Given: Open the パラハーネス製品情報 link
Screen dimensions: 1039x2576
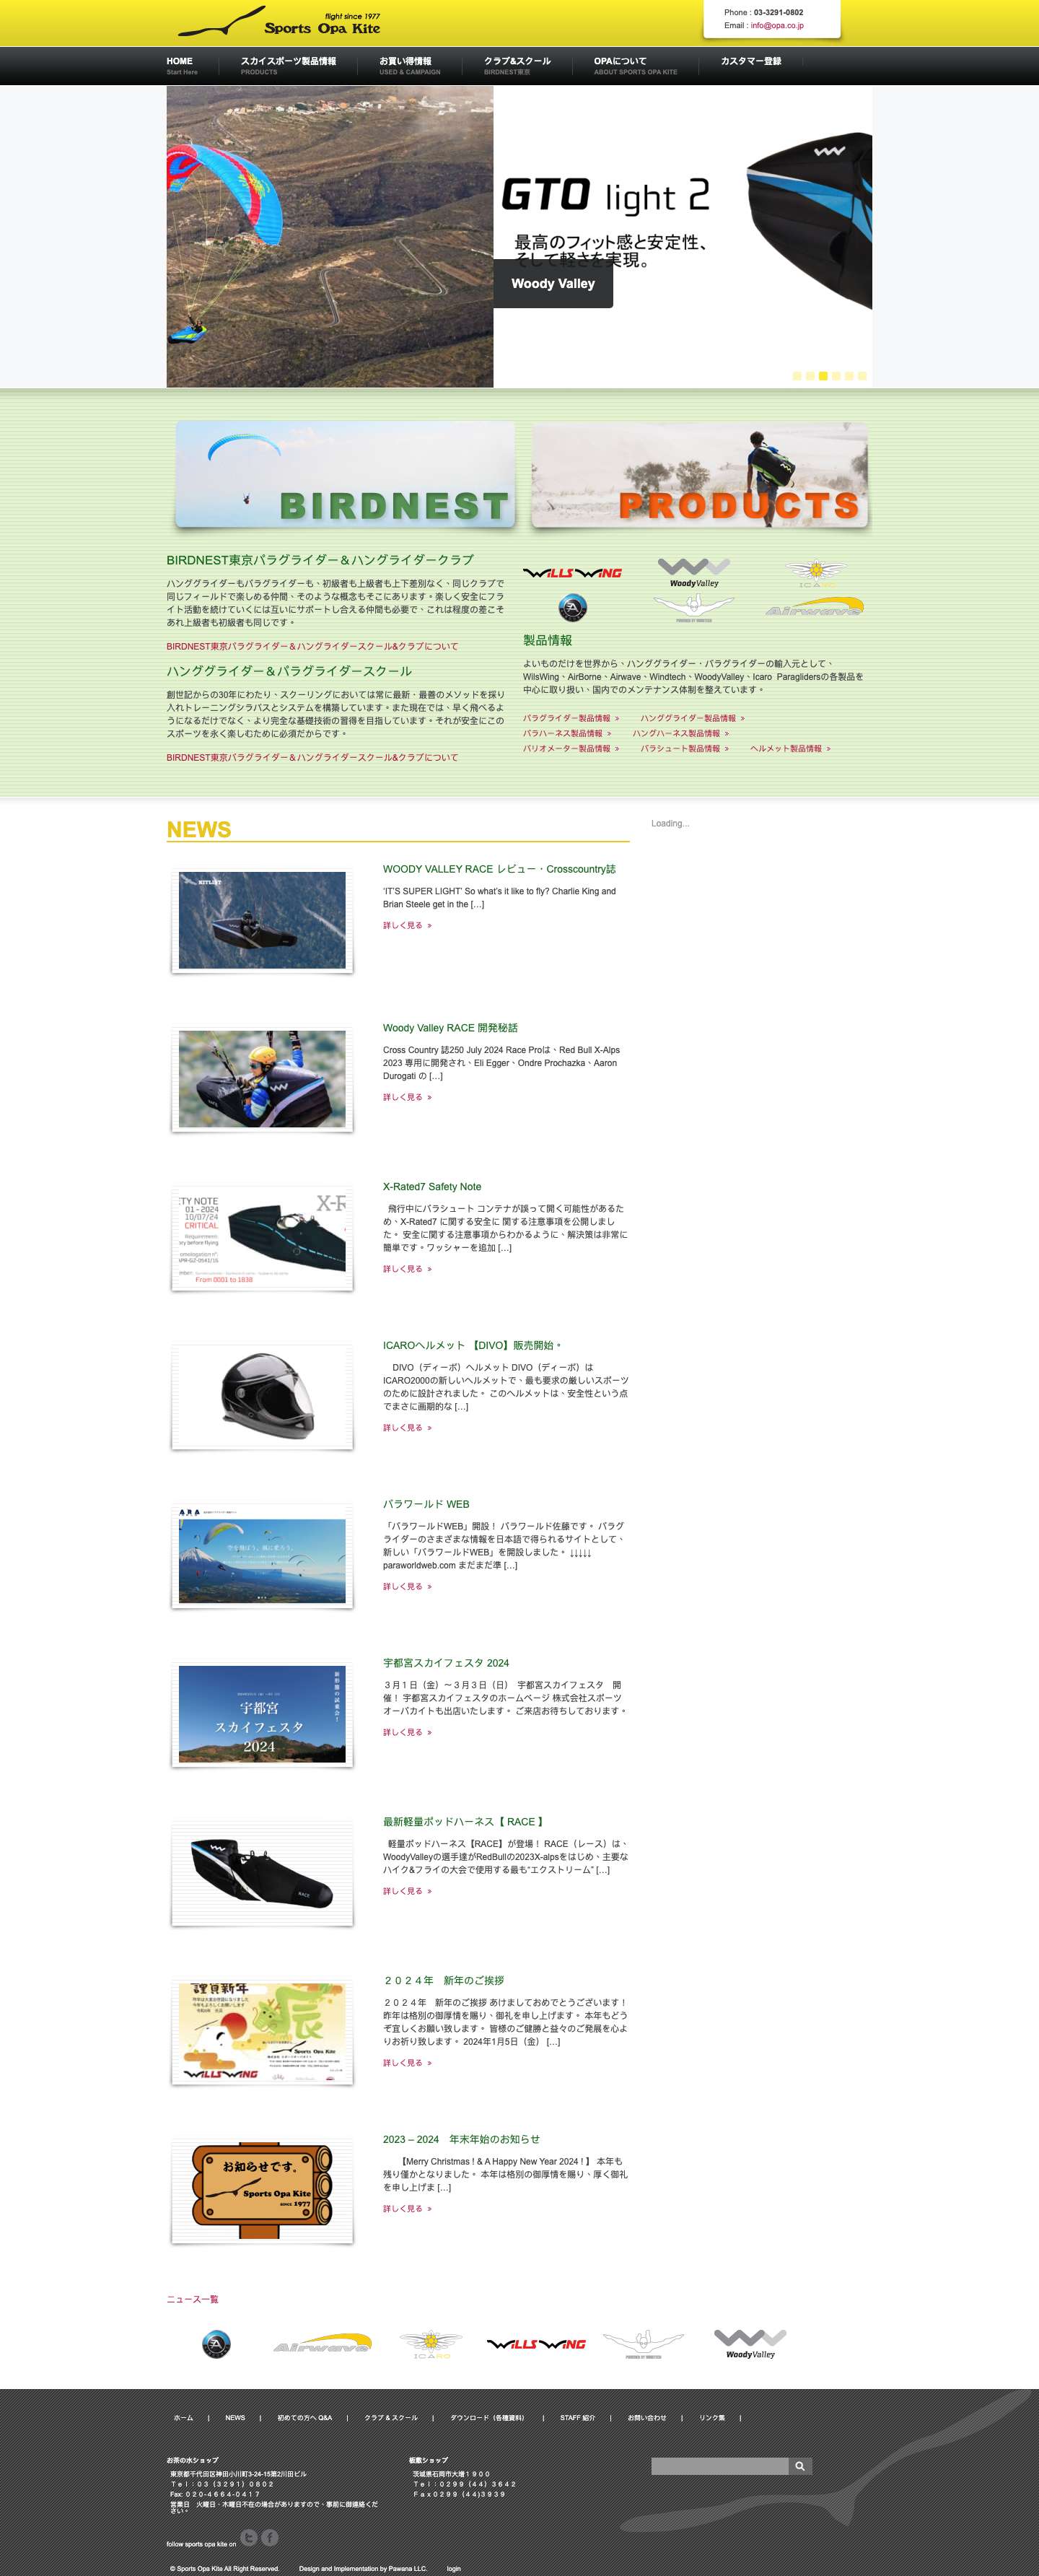Looking at the screenshot, I should [567, 734].
